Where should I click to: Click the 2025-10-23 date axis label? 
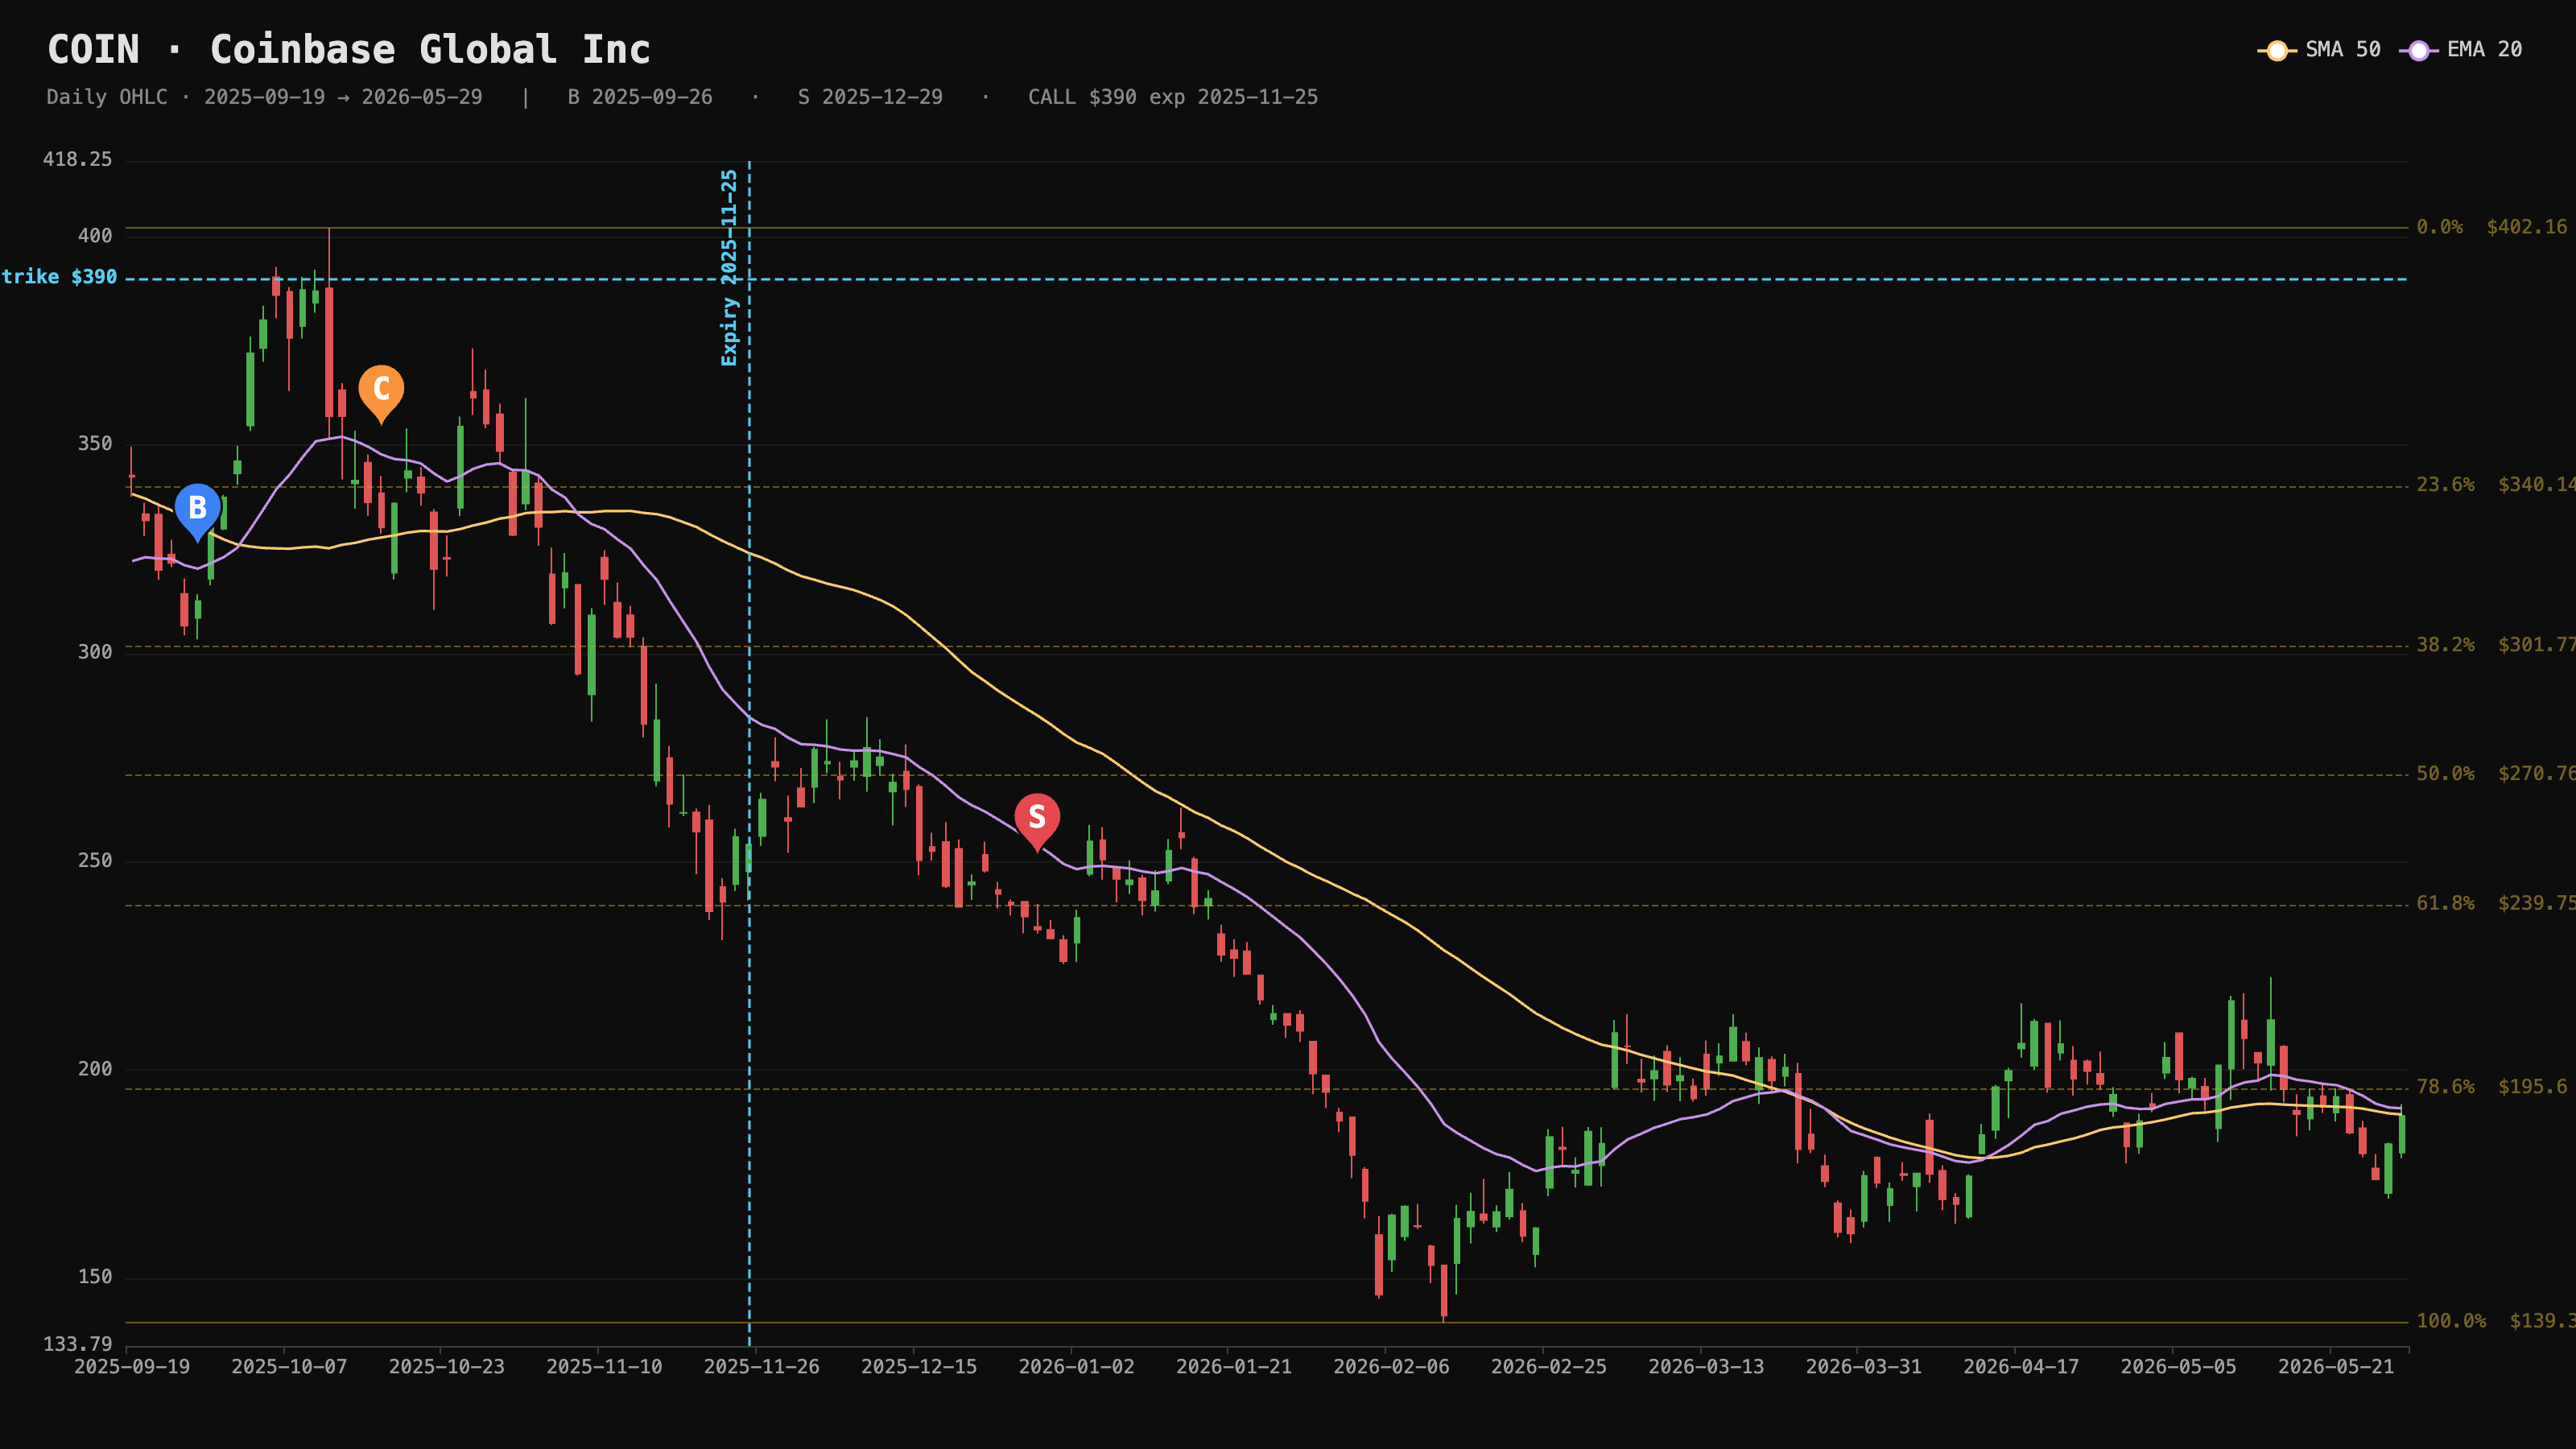pyautogui.click(x=446, y=1367)
